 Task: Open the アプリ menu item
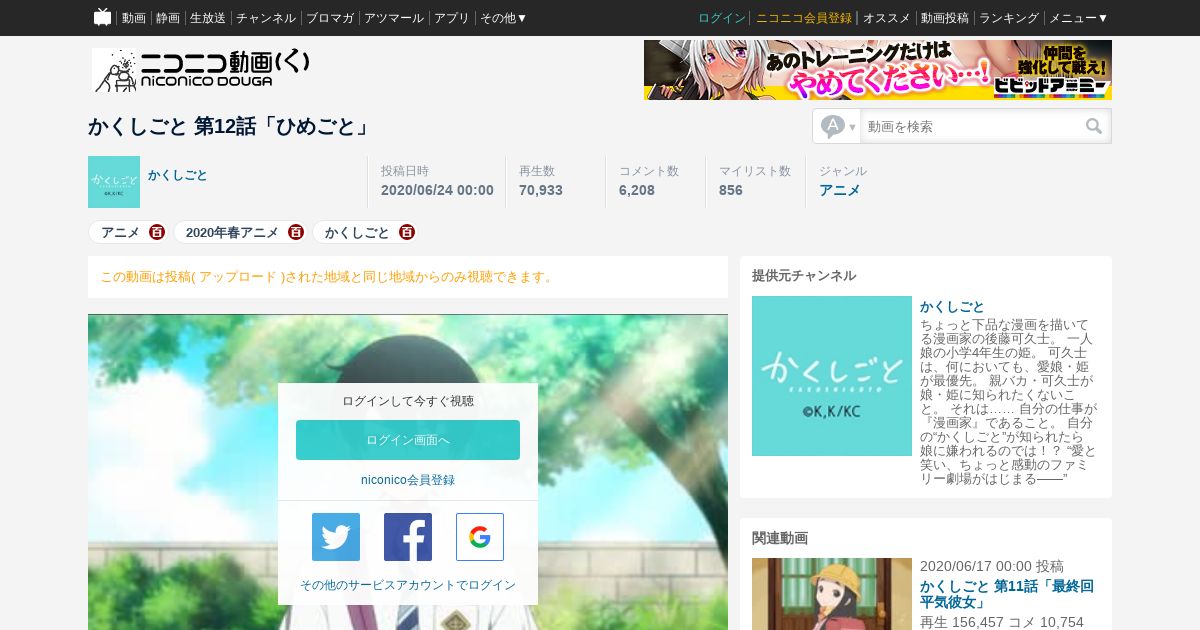click(452, 18)
